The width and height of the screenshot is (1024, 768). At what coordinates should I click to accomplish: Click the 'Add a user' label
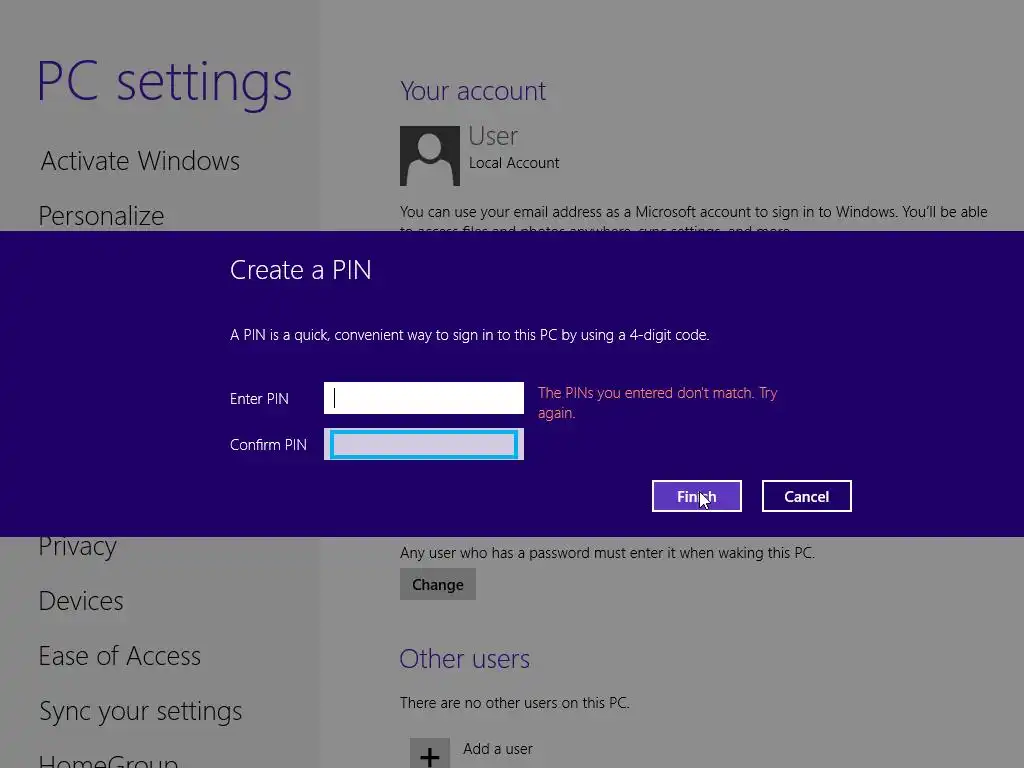click(498, 749)
